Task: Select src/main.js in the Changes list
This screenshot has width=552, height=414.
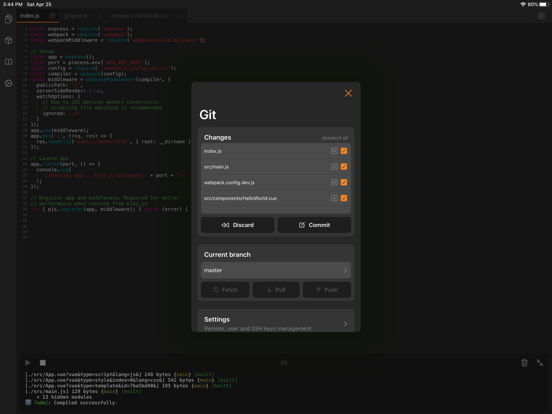Action: [x=276, y=167]
